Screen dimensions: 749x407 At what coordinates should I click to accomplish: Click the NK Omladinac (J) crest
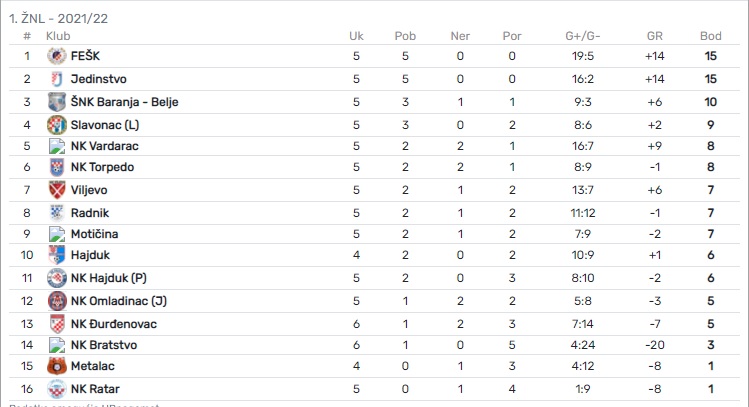click(56, 300)
